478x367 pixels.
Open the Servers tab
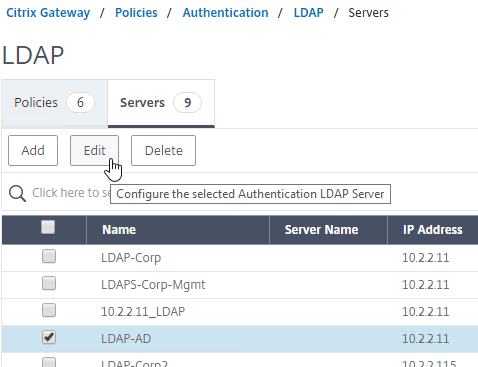(x=161, y=103)
